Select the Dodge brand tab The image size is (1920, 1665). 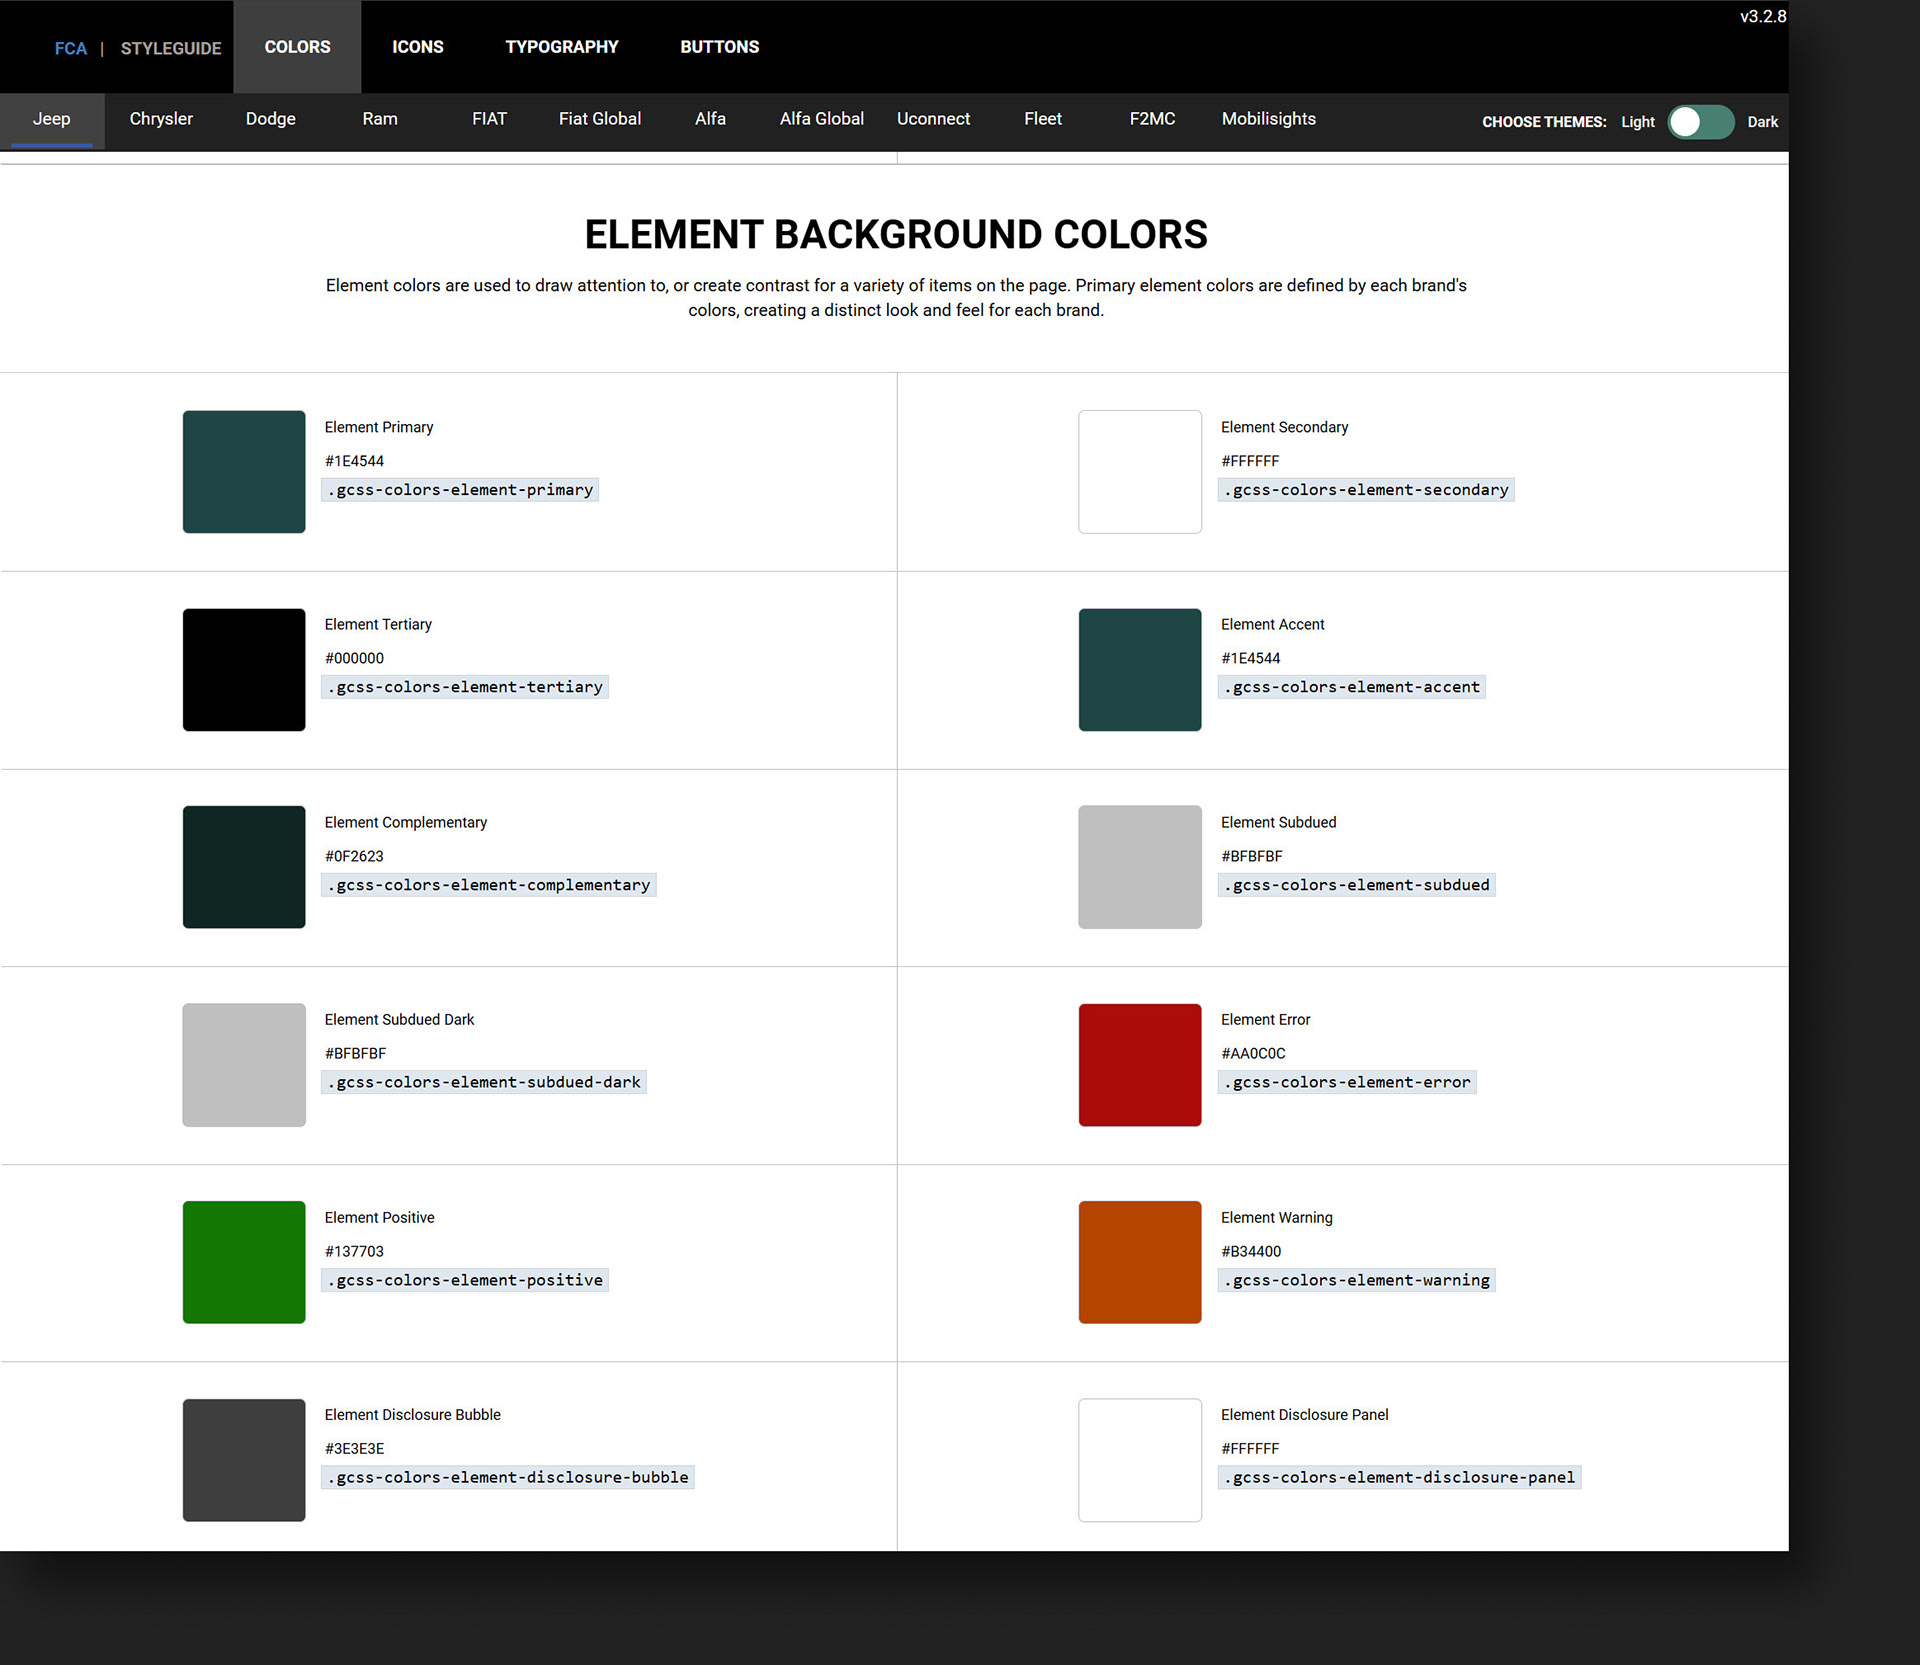tap(270, 119)
